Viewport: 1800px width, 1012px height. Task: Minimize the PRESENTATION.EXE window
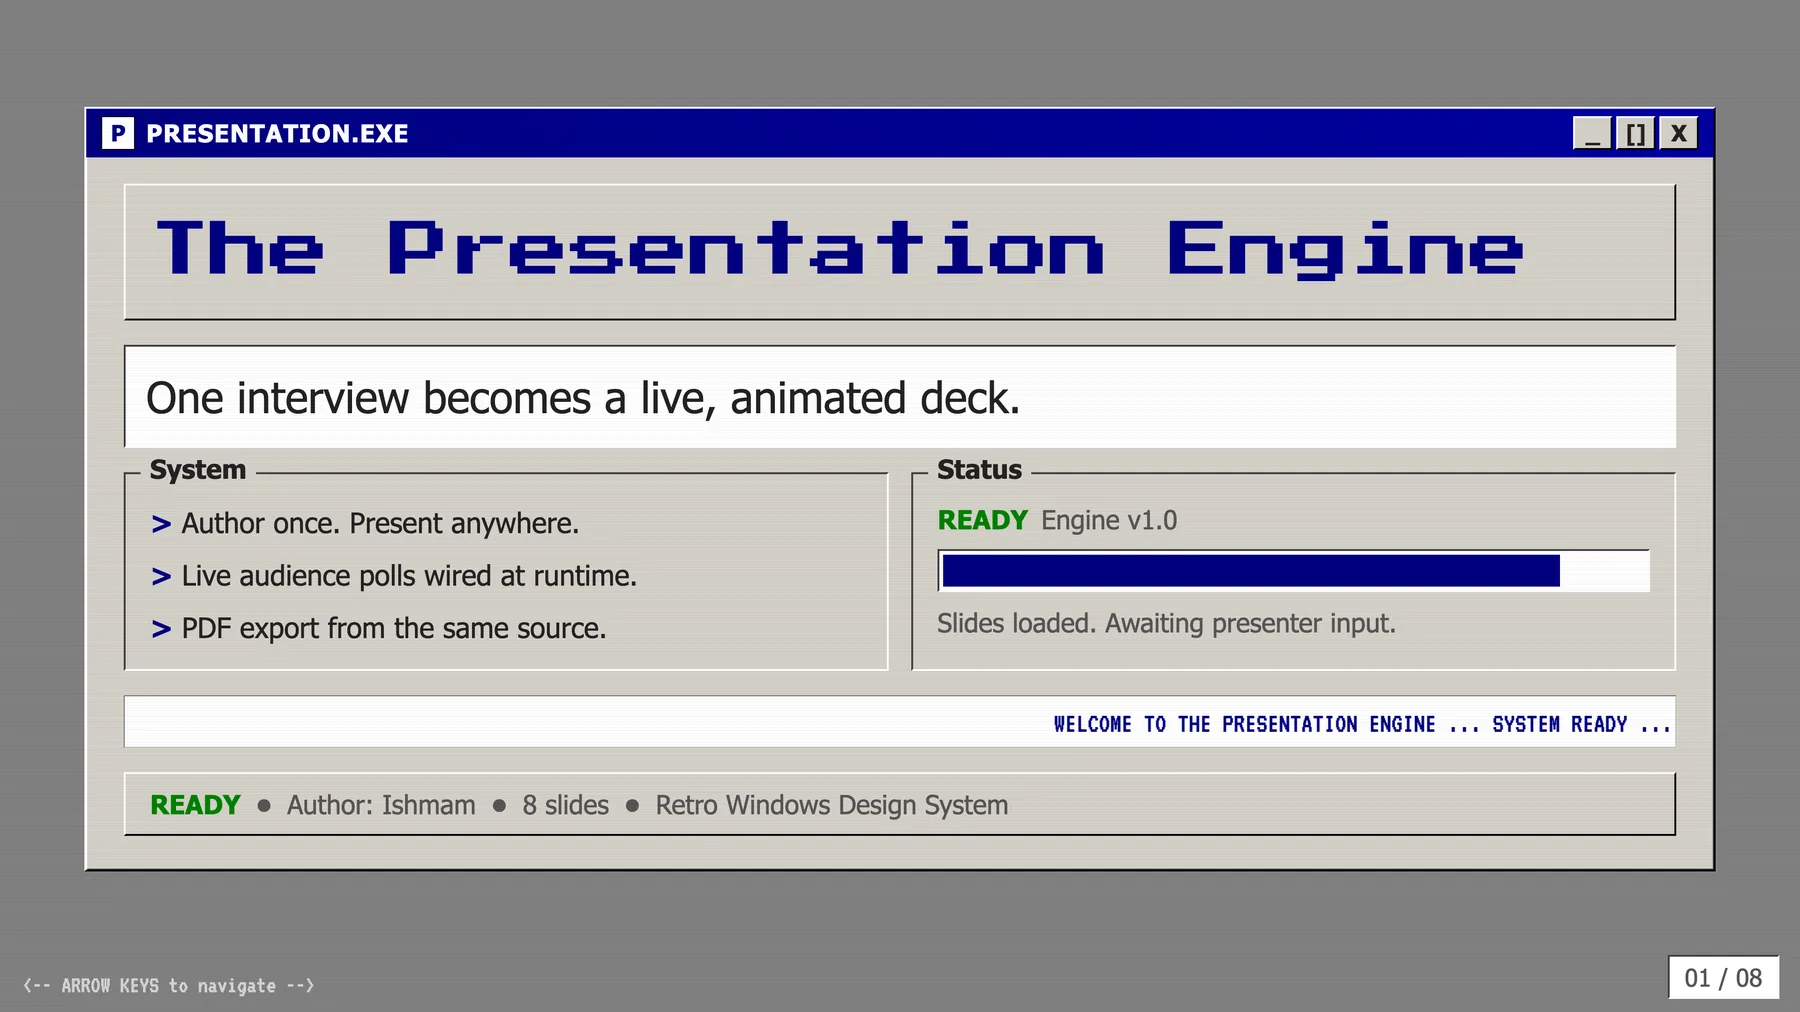[x=1592, y=132]
